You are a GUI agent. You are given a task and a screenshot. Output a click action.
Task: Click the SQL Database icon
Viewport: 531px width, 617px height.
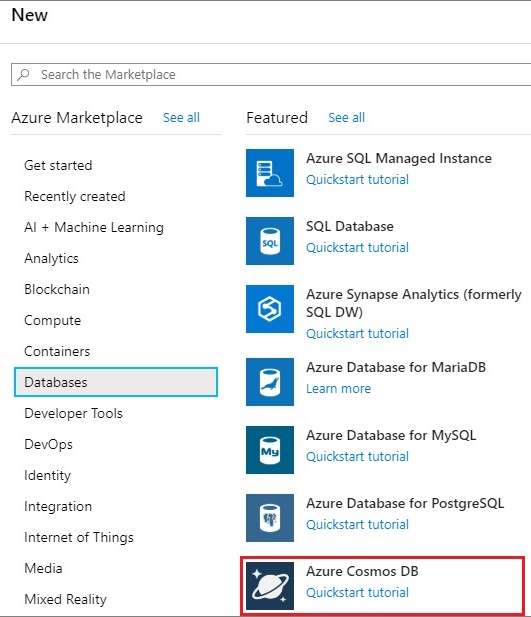tap(270, 241)
